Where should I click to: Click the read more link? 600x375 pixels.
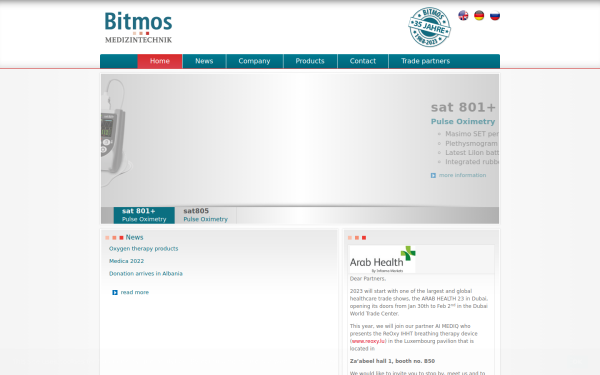(x=135, y=292)
